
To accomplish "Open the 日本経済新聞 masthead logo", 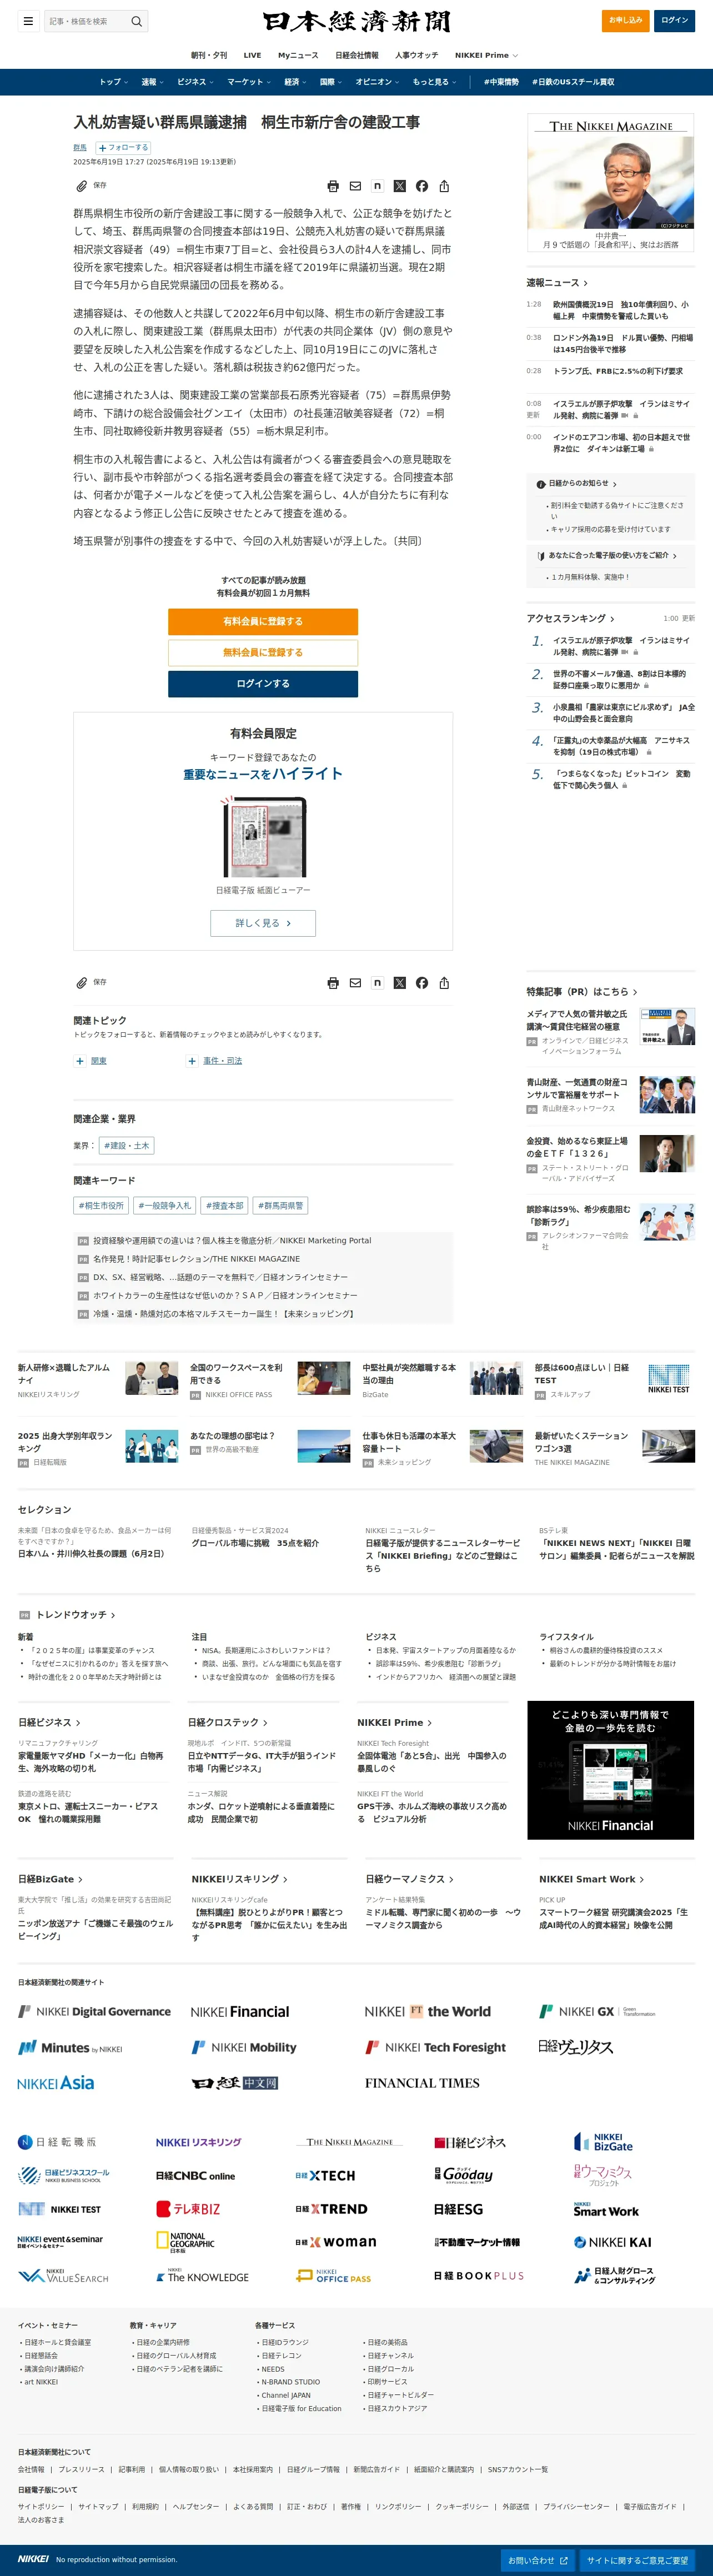I will pyautogui.click(x=357, y=21).
